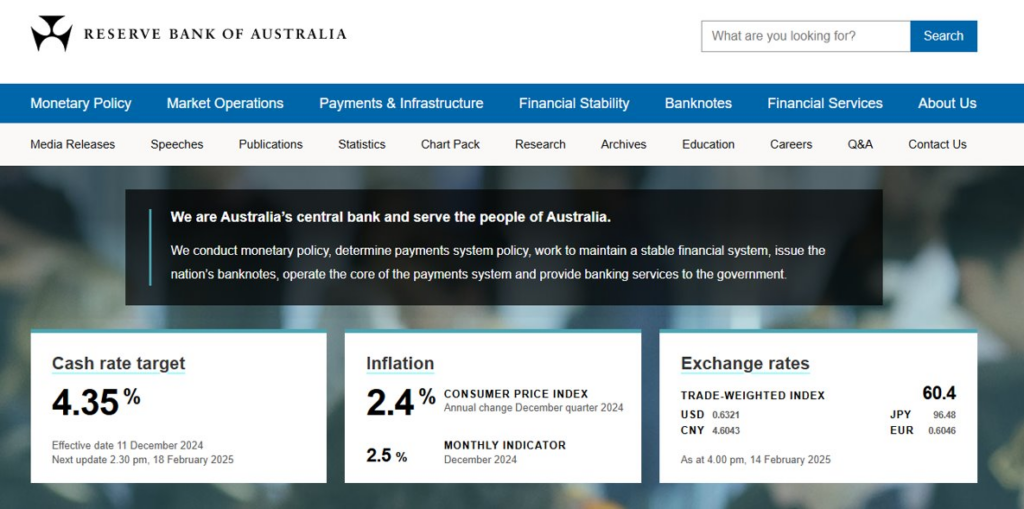Open the Education link
Viewport: 1024px width, 509px height.
click(708, 144)
